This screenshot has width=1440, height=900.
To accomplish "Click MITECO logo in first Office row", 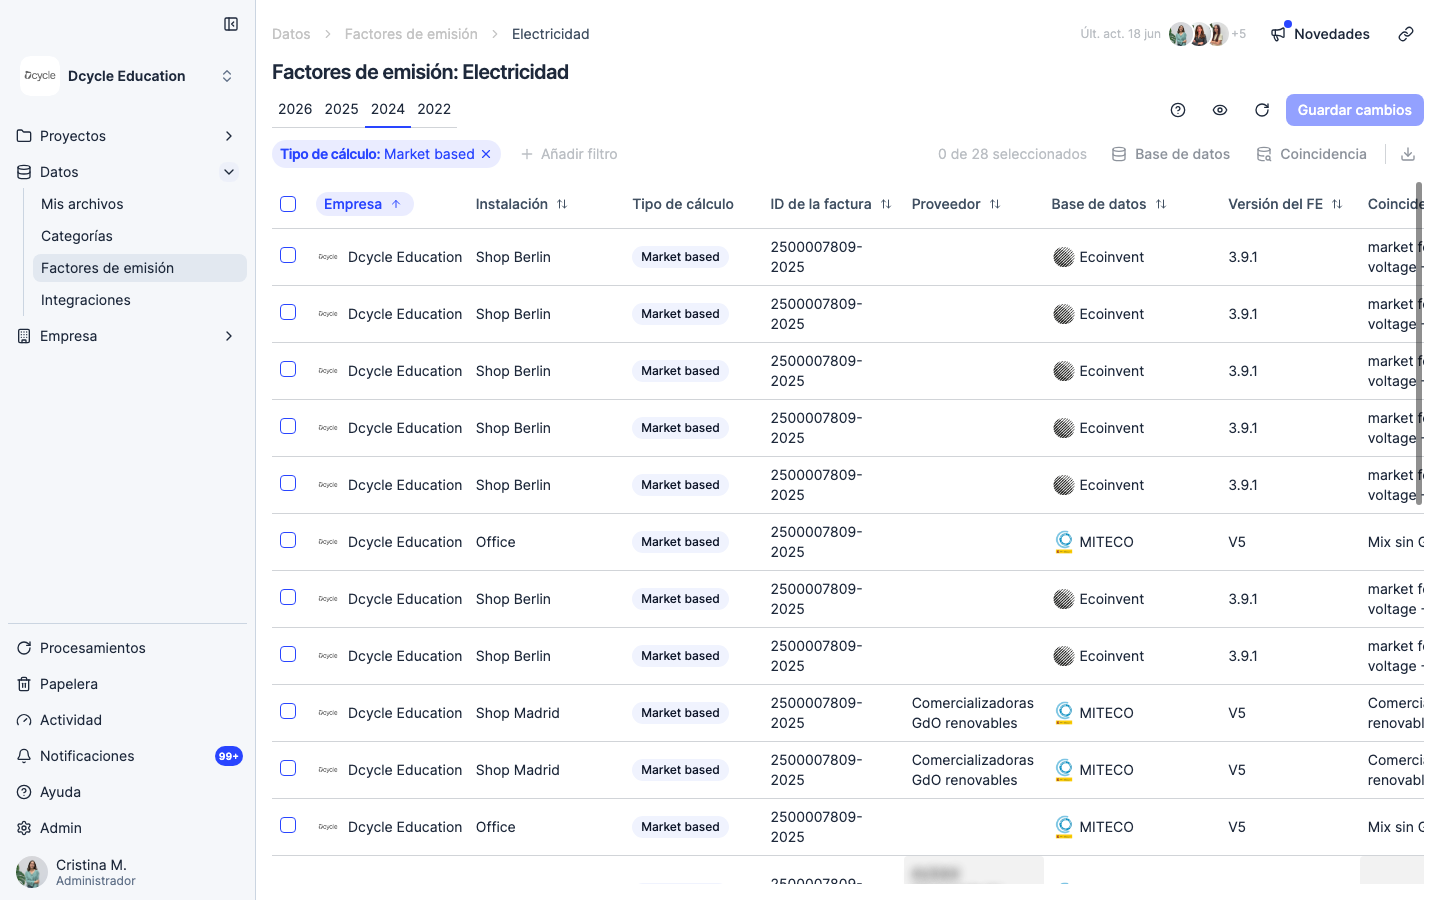I will tap(1063, 542).
